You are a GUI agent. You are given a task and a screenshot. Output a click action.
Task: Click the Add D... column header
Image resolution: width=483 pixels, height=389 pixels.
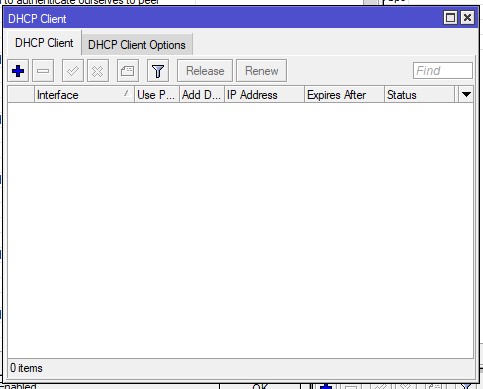click(x=202, y=95)
